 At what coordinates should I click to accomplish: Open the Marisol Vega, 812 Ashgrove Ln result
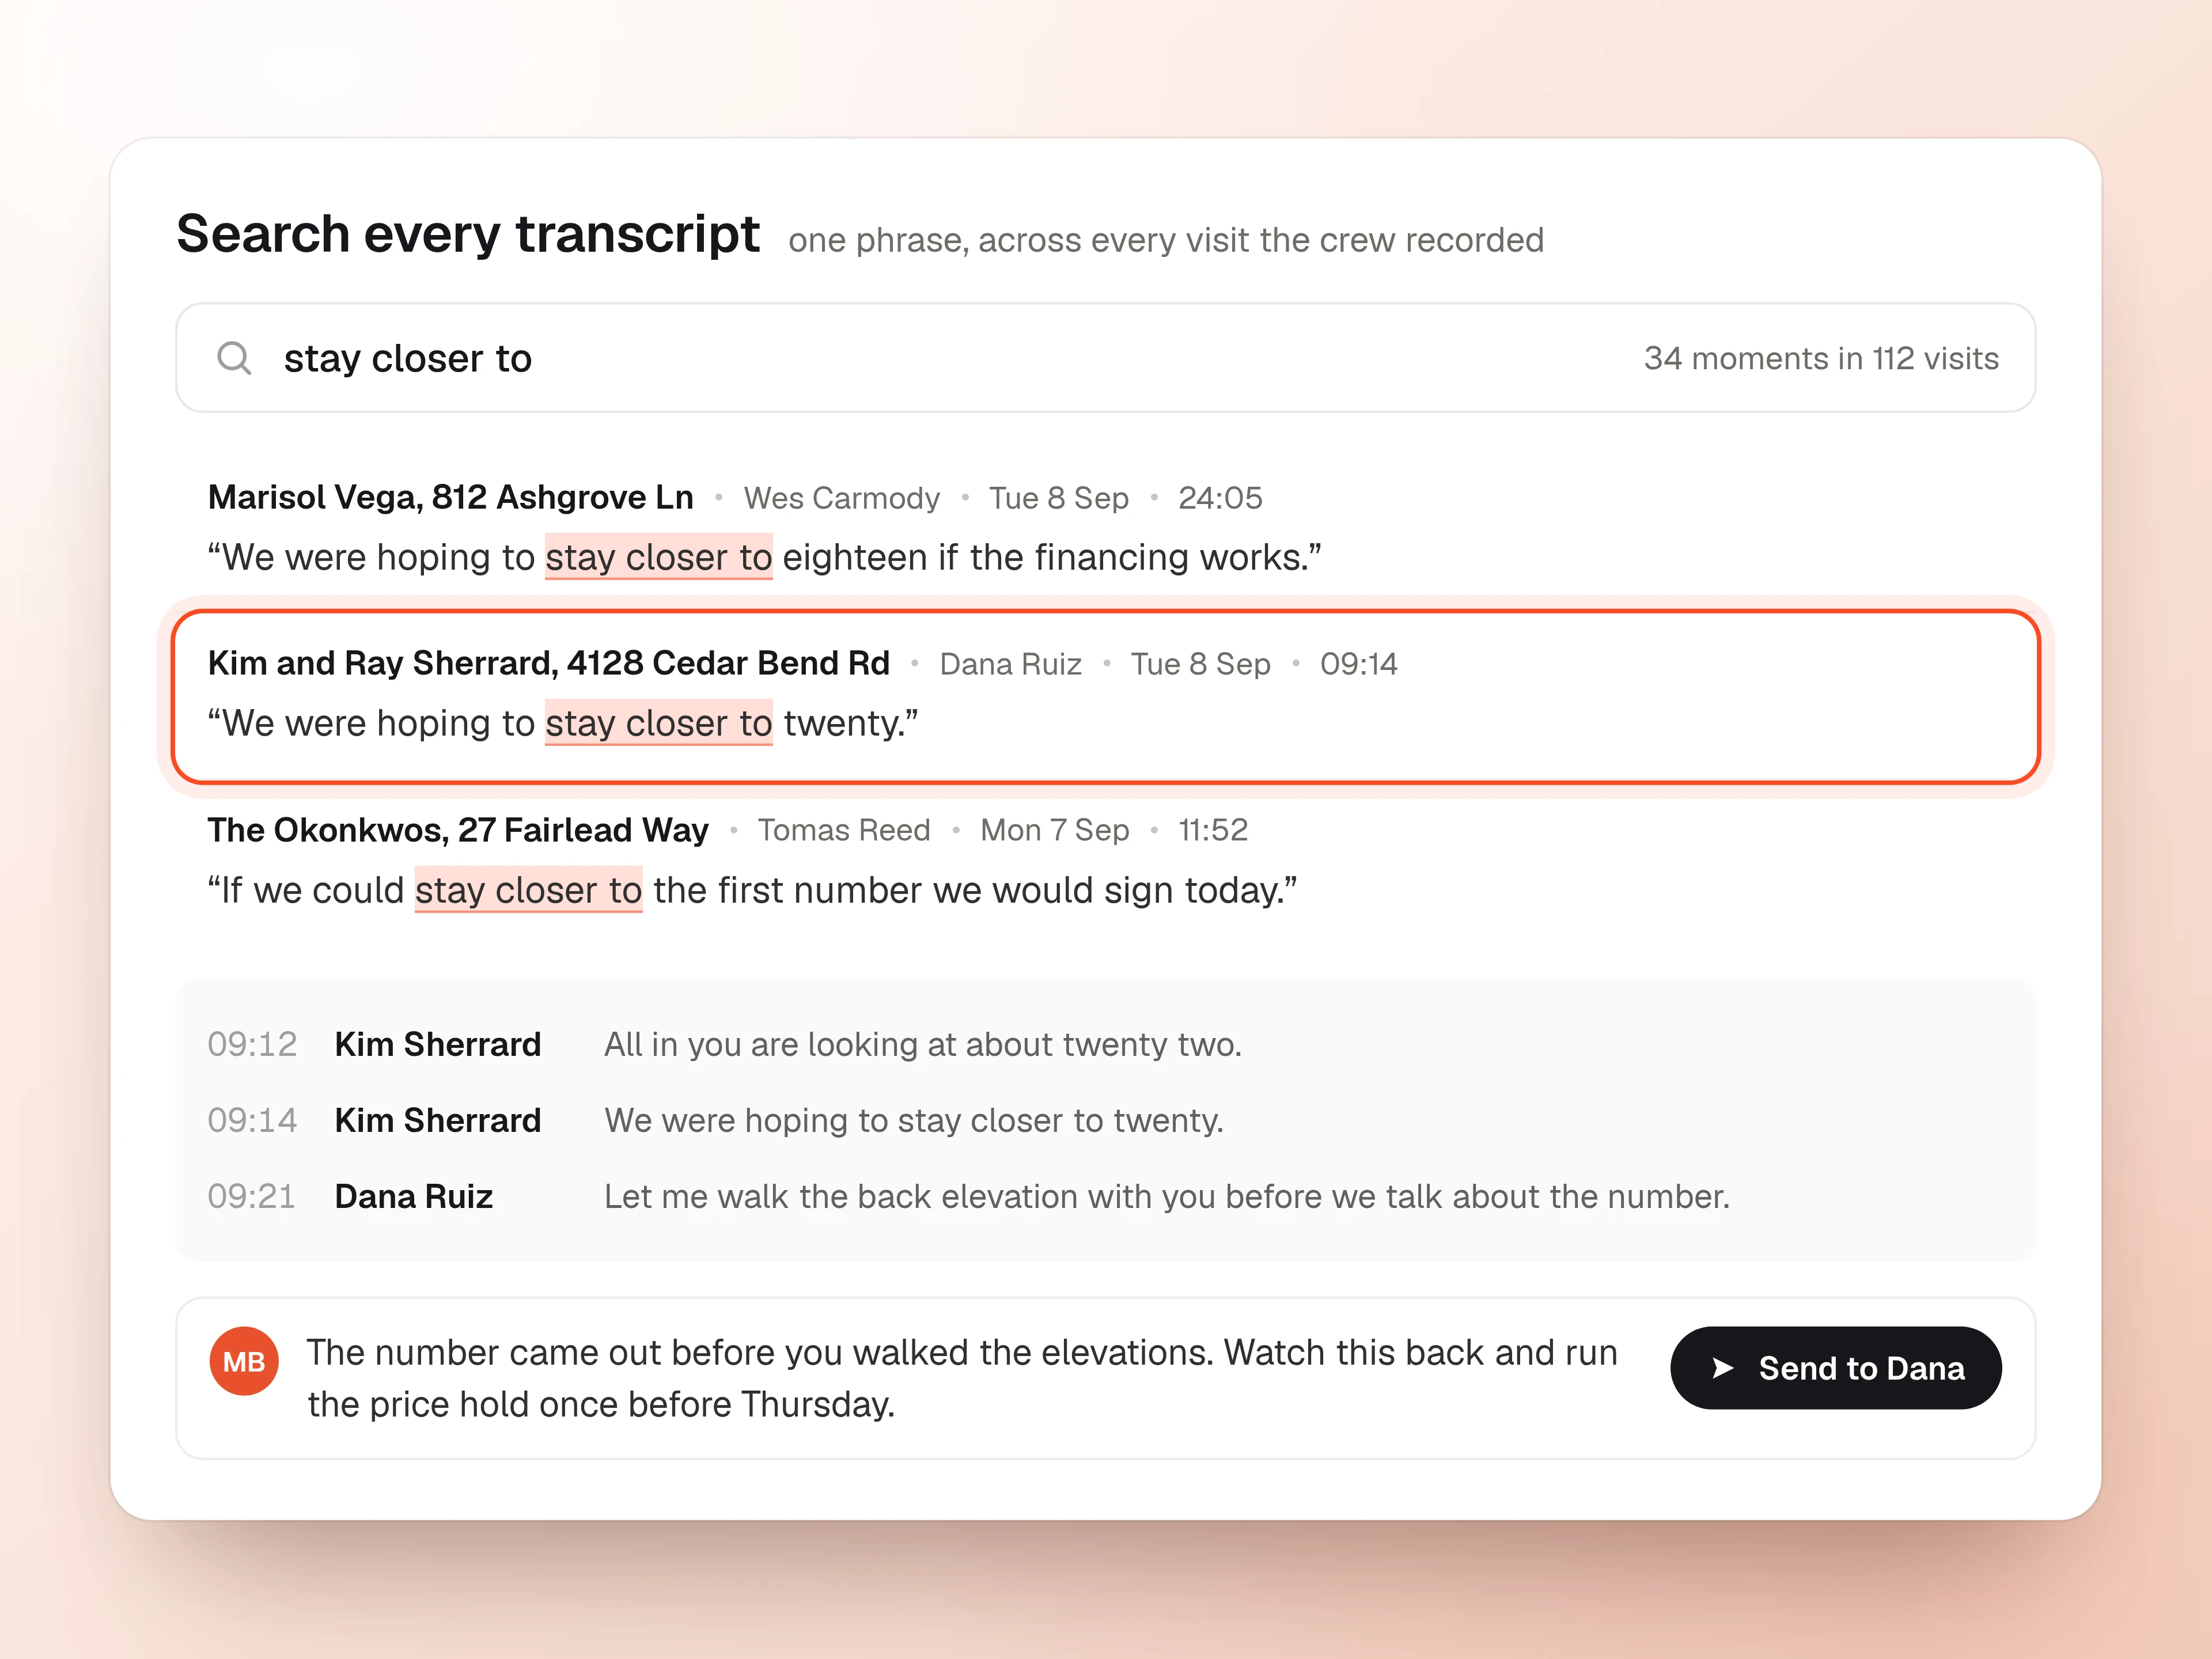pyautogui.click(x=1105, y=527)
